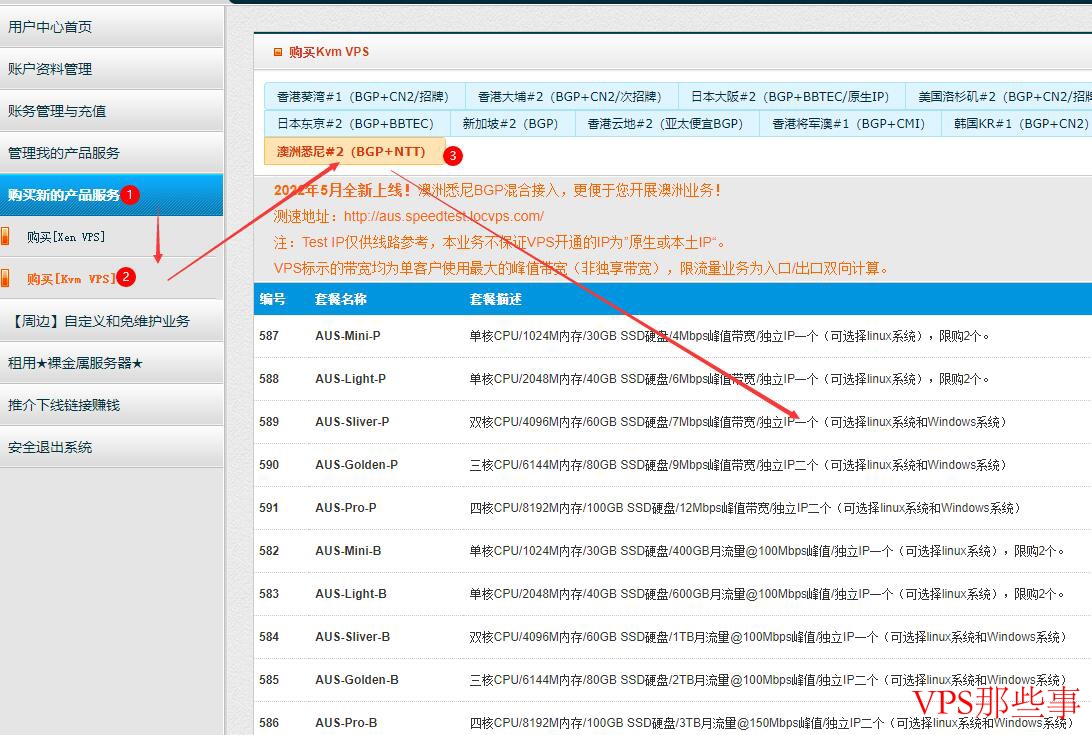Open 租用★裸金属服务器★ menu
The image size is (1092, 735).
coord(111,363)
